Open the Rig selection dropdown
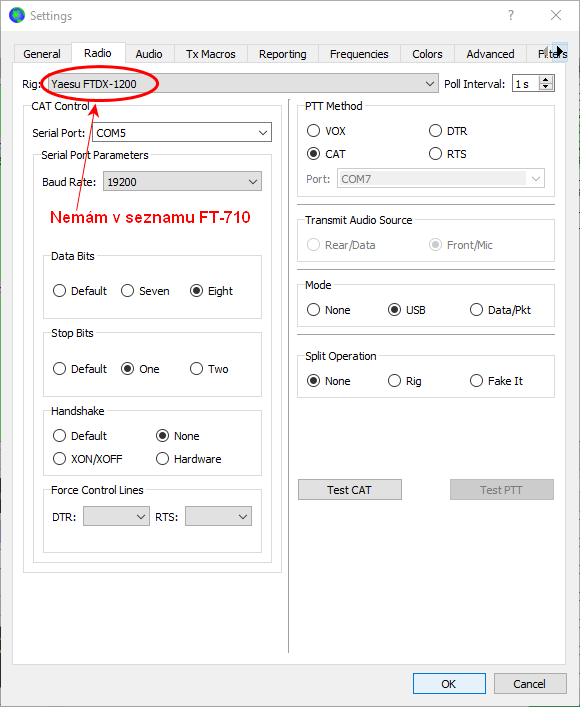 coord(243,84)
